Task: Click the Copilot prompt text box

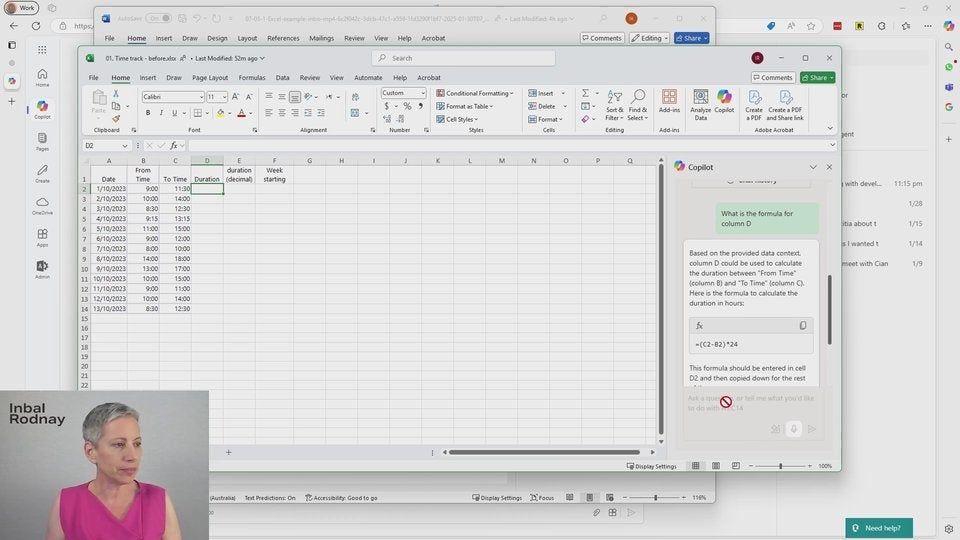Action: 751,403
